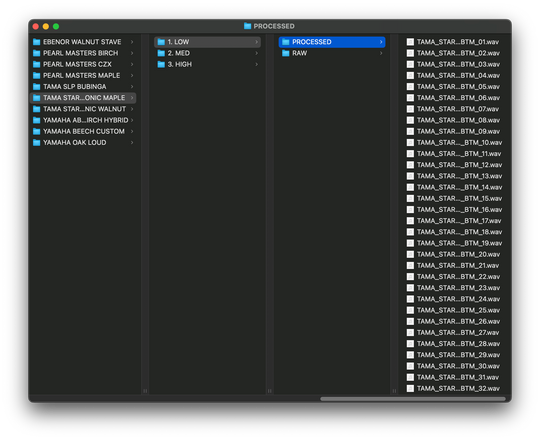Click the PEARL MASTERS BIRCH folder icon

[37, 53]
